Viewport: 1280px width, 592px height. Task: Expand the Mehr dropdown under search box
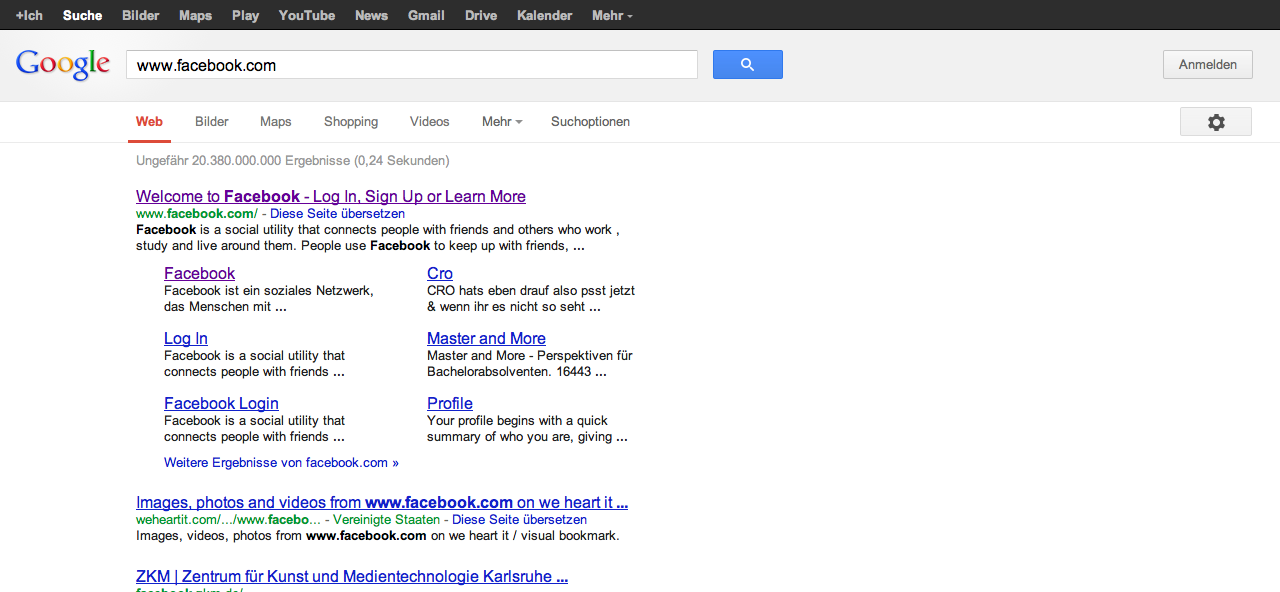tap(502, 122)
